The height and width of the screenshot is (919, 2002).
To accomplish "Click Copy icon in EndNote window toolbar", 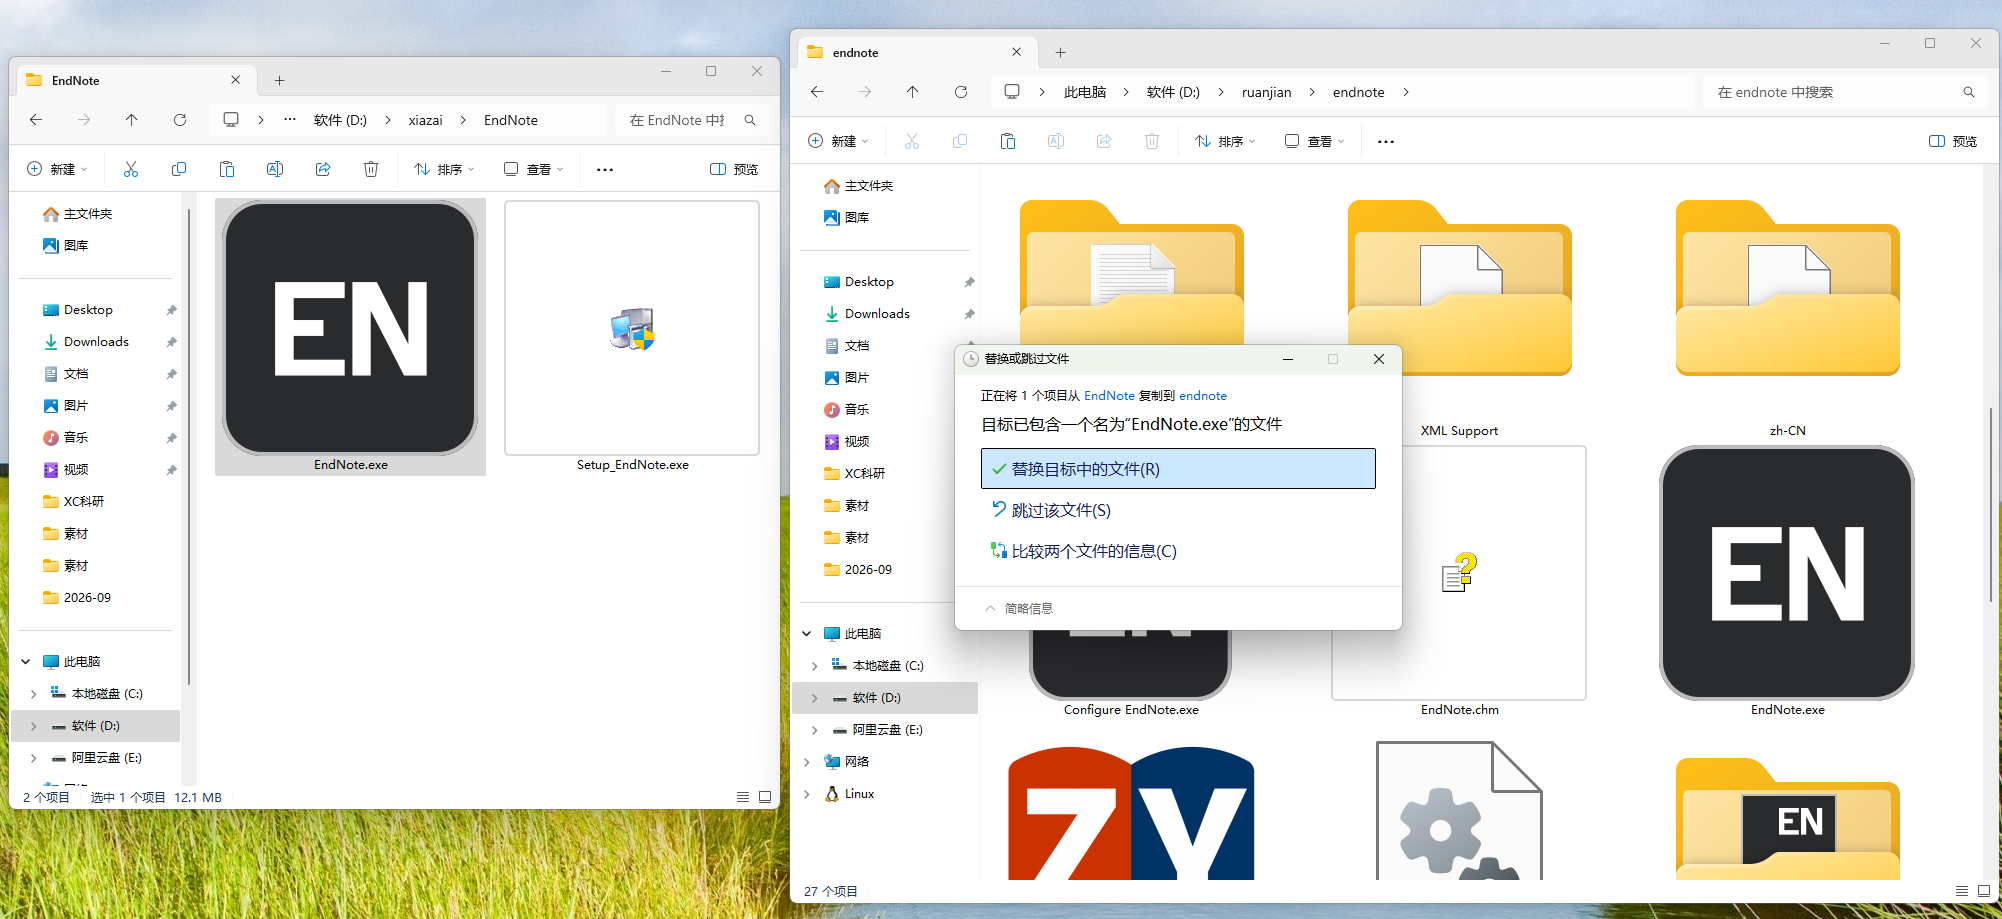I will [x=179, y=169].
